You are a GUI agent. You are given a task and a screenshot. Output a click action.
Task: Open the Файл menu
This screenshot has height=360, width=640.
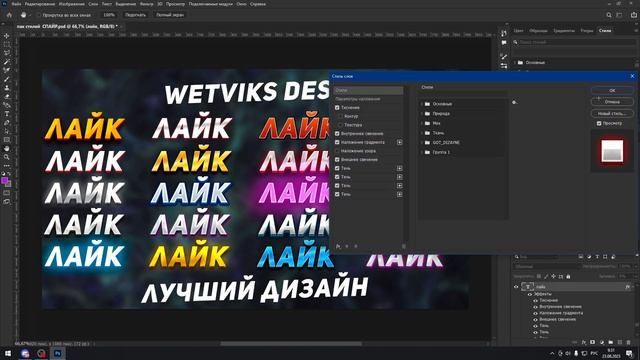pyautogui.click(x=16, y=4)
